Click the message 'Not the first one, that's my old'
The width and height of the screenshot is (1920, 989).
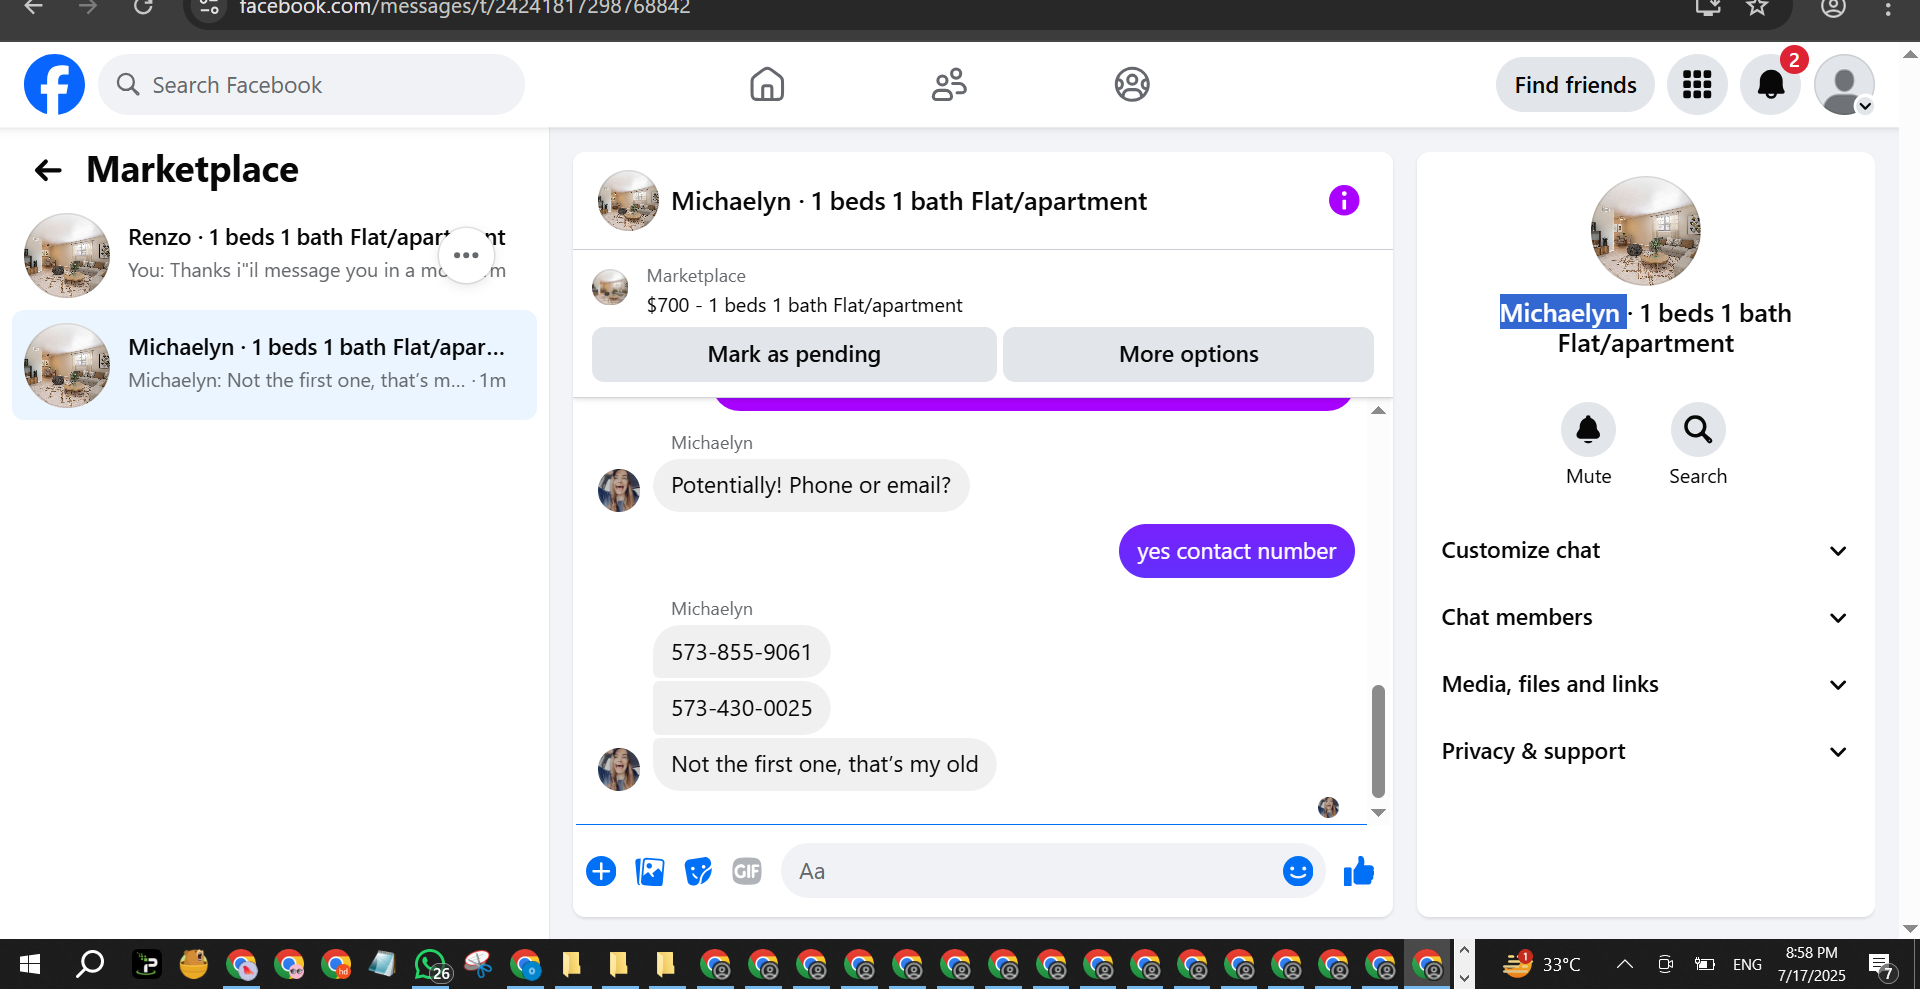[x=824, y=765]
